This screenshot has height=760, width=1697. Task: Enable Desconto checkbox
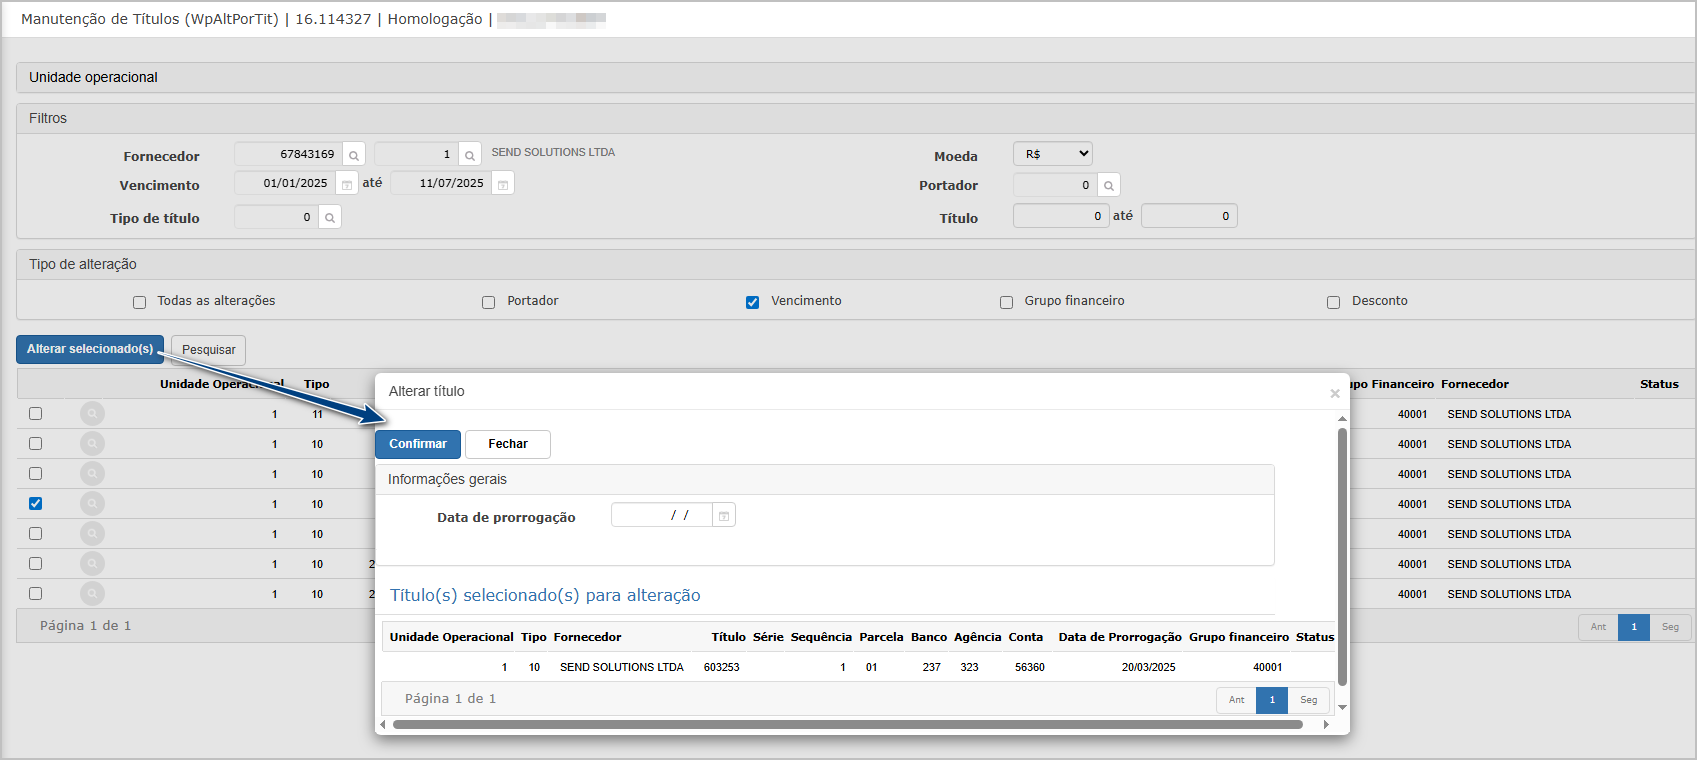tap(1334, 302)
